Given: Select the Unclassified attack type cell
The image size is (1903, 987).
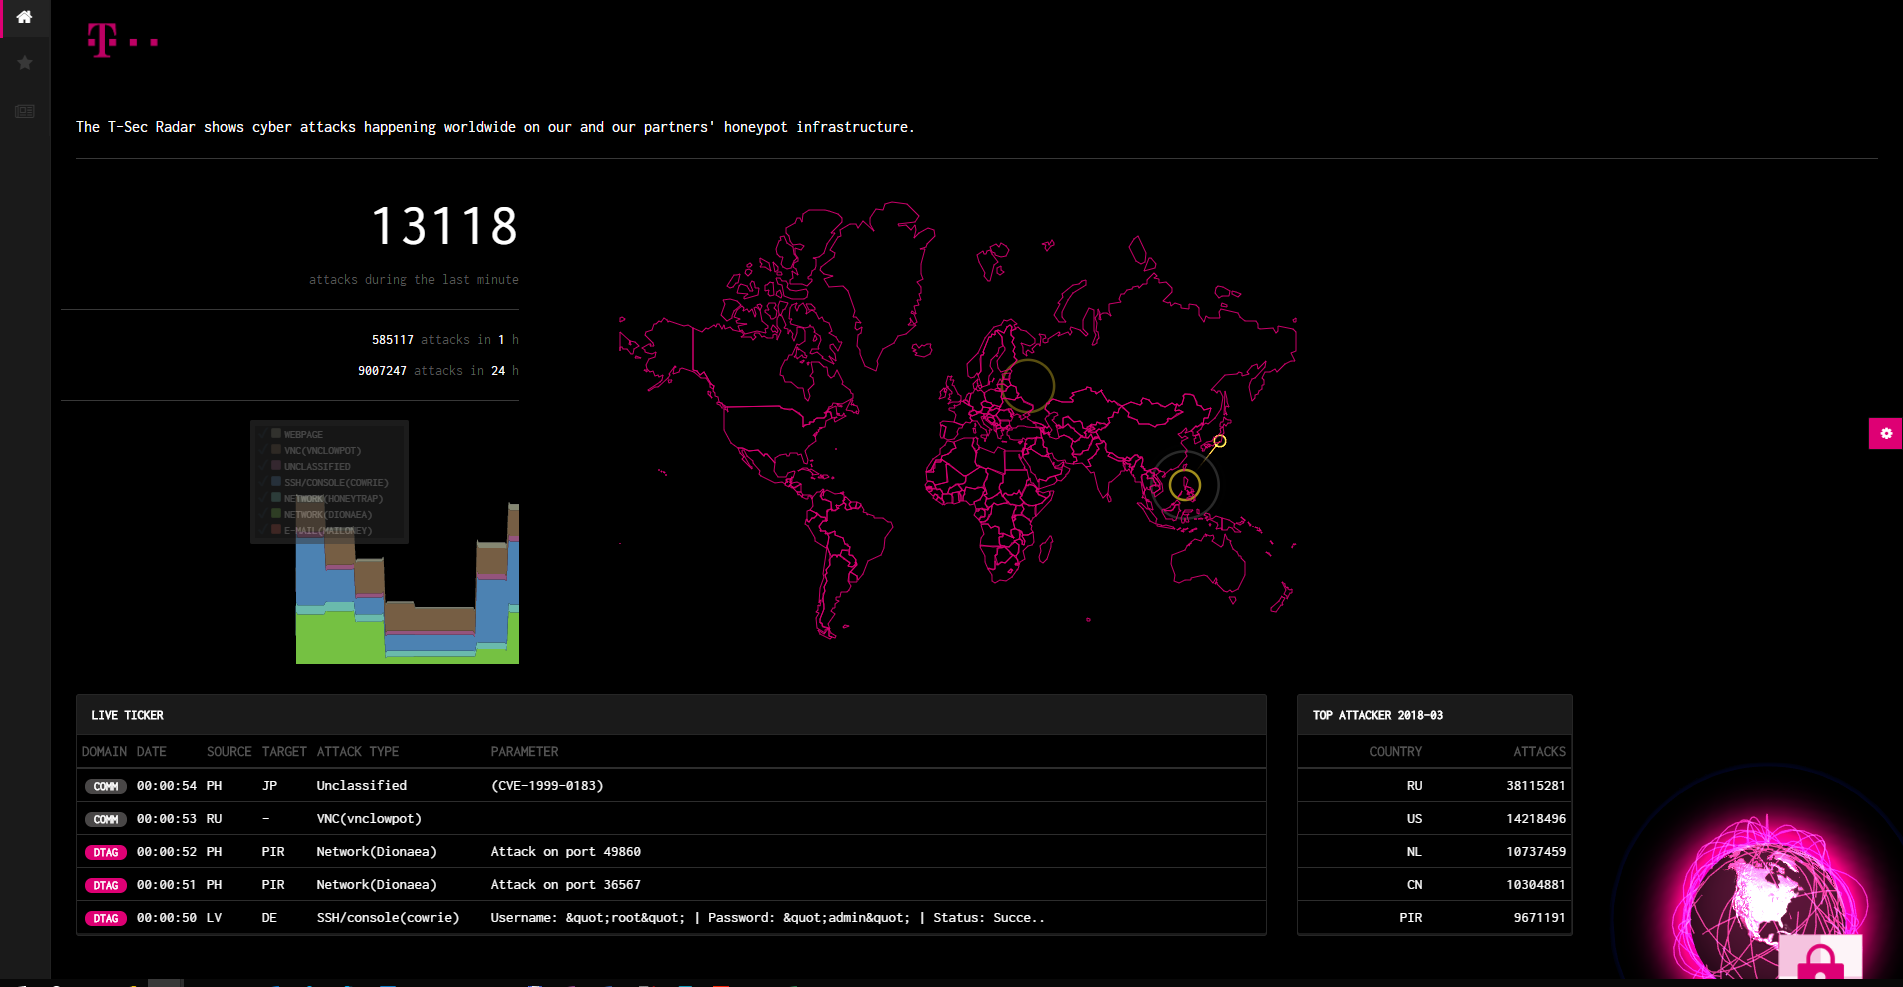Looking at the screenshot, I should tap(362, 786).
